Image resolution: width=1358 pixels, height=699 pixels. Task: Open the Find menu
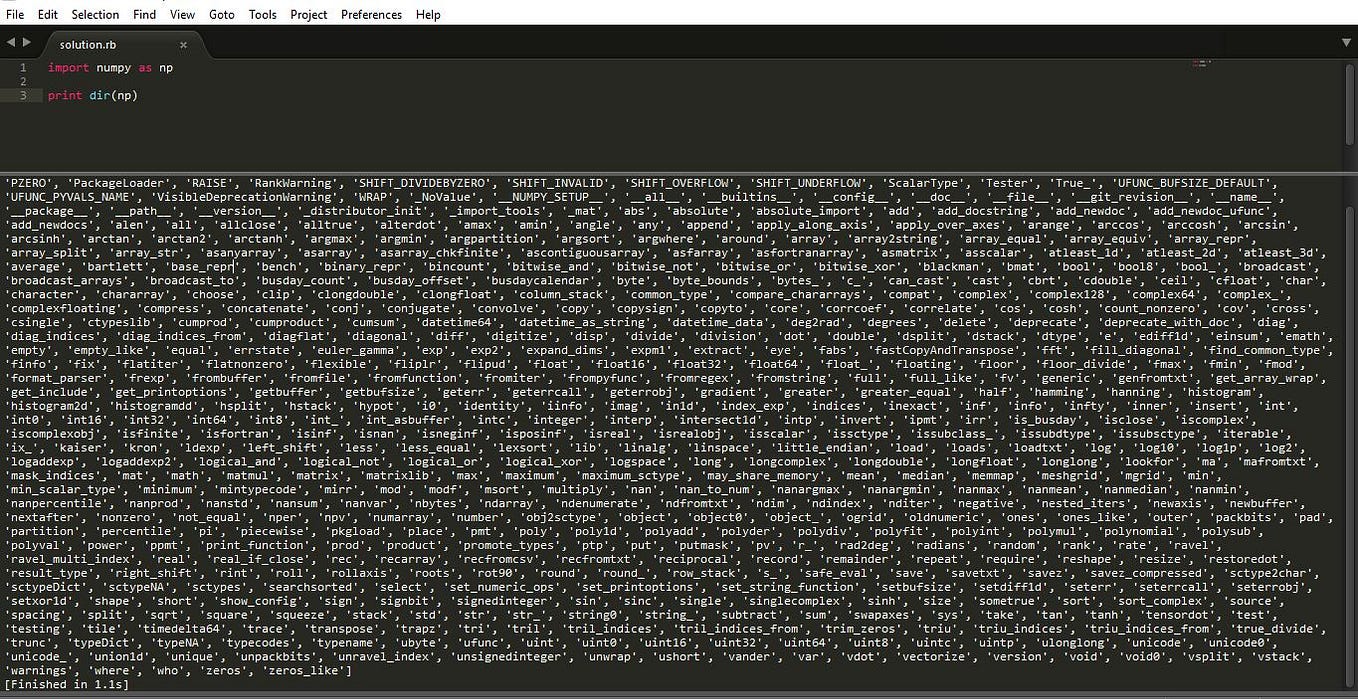(x=143, y=14)
